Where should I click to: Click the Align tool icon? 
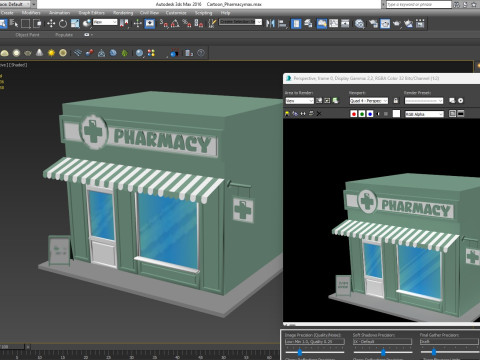(x=282, y=23)
